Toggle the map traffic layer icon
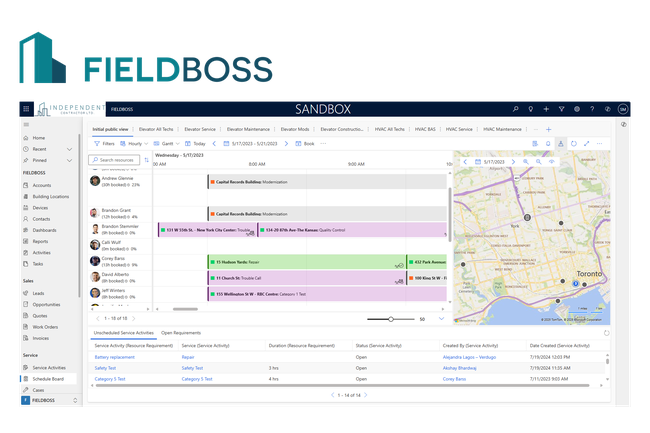Screen dimensions: 650x433 (x=551, y=162)
